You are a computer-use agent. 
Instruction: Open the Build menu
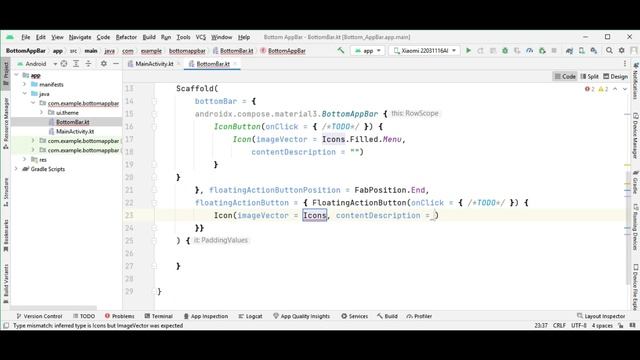tap(149, 37)
